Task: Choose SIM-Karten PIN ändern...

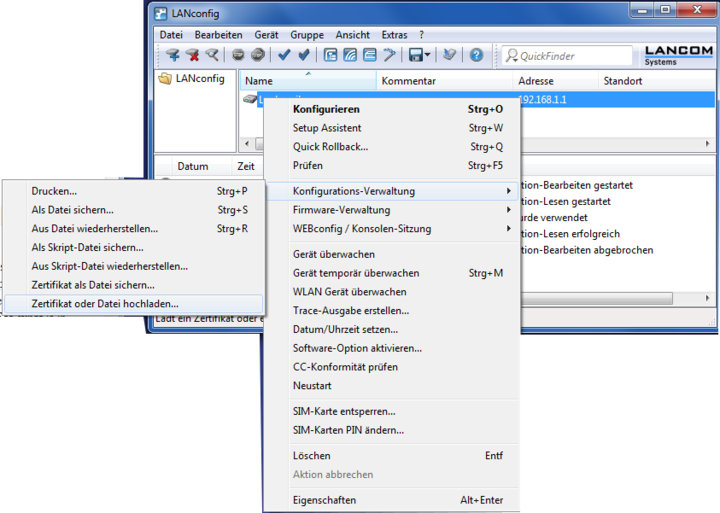Action: pyautogui.click(x=393, y=430)
